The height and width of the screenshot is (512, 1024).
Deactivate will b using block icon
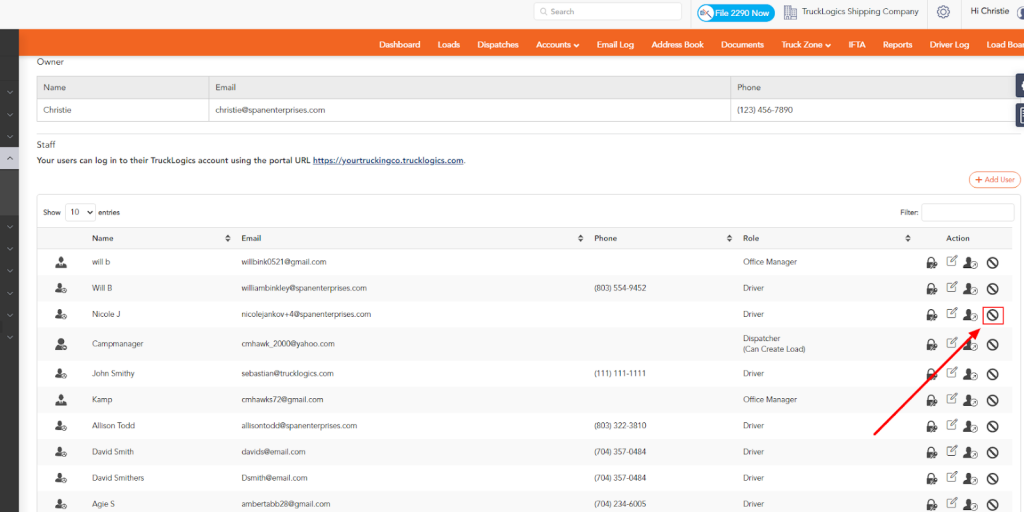tap(992, 263)
